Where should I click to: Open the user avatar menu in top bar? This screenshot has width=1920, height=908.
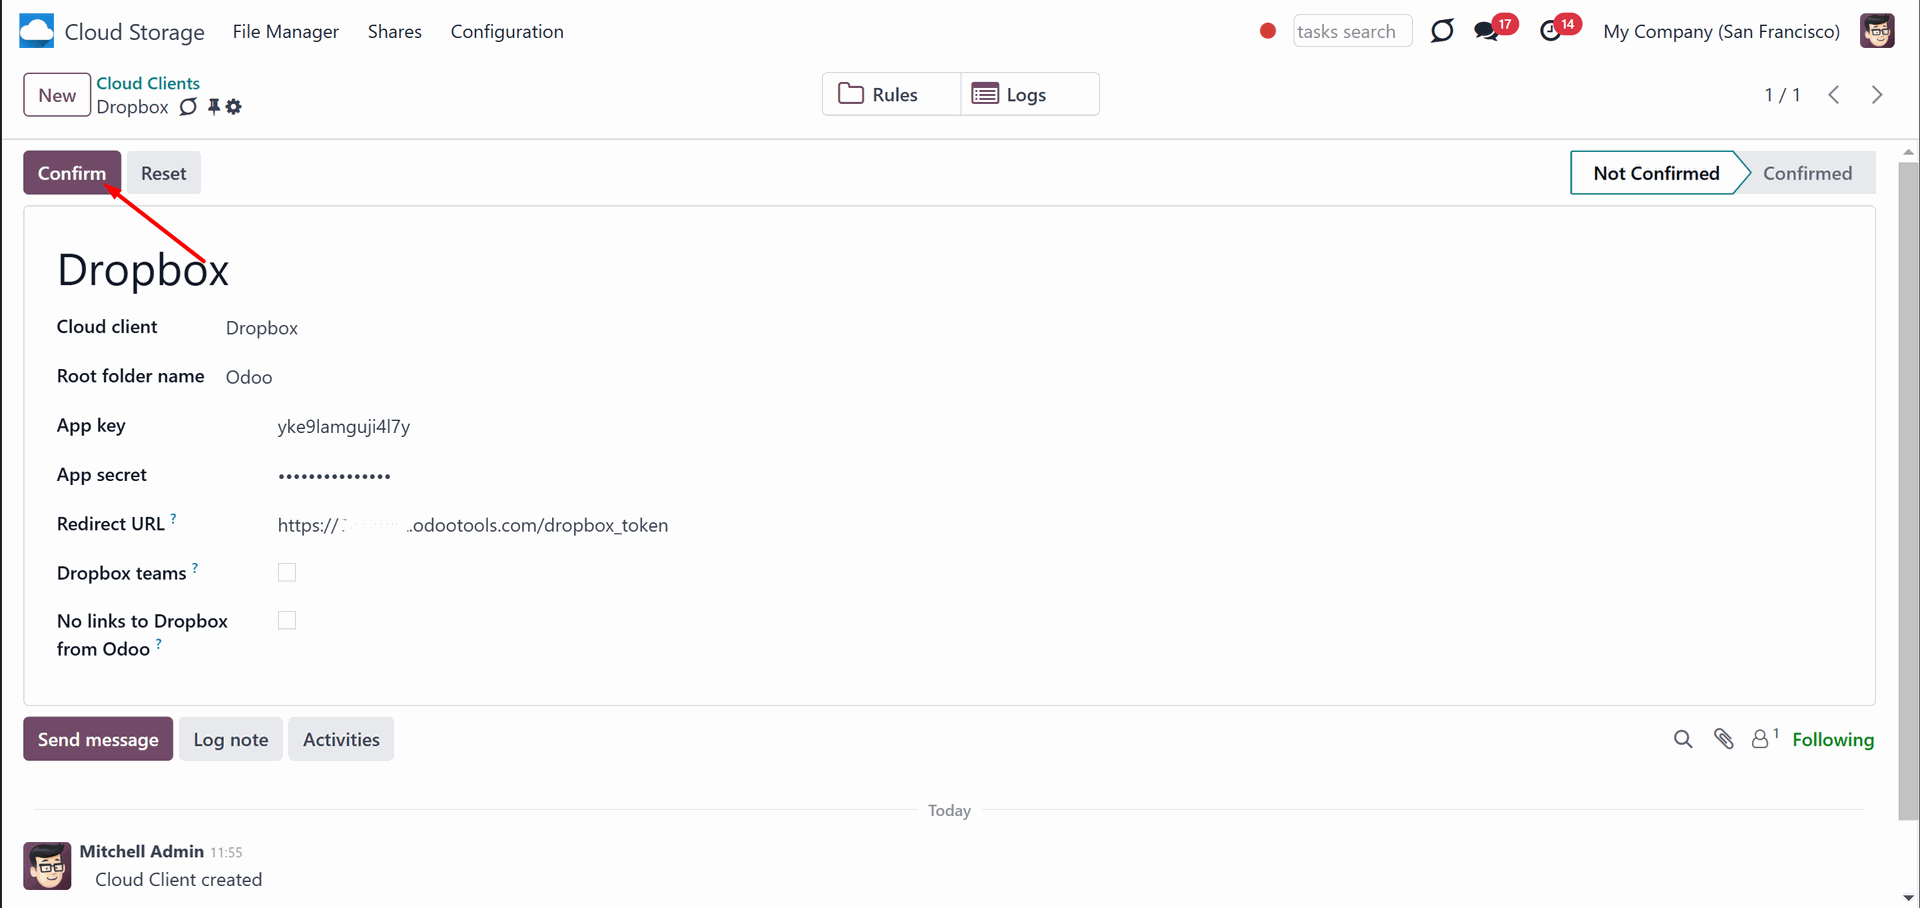(x=1877, y=31)
